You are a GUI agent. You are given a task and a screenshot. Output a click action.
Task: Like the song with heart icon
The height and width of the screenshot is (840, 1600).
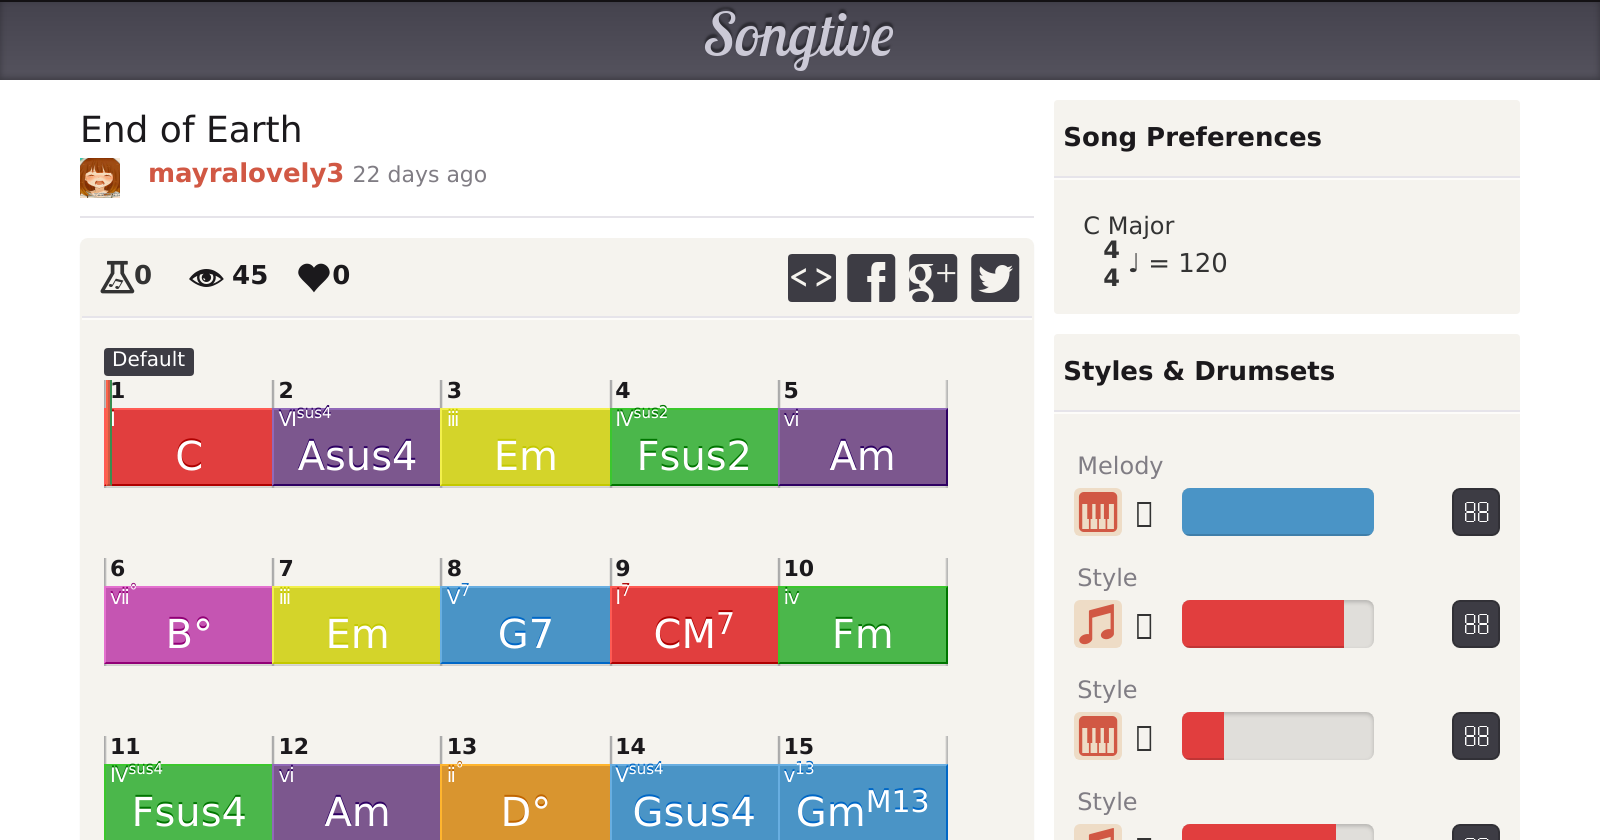pyautogui.click(x=314, y=276)
